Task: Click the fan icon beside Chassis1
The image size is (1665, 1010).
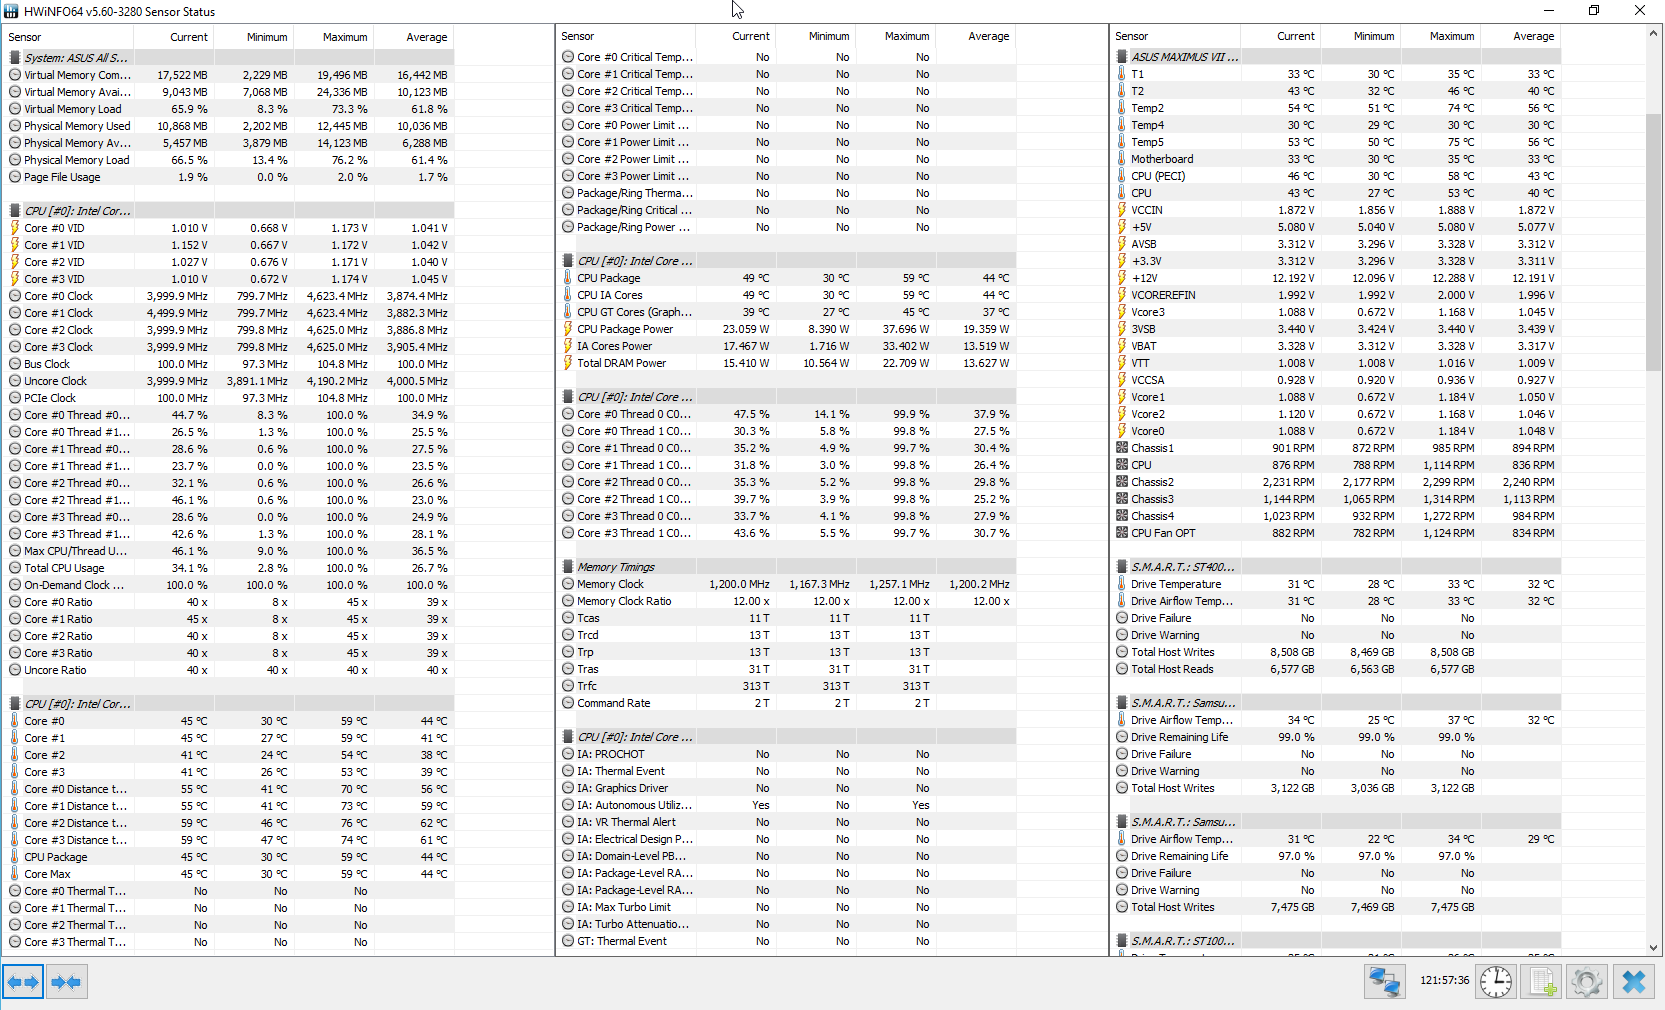Action: point(1122,448)
